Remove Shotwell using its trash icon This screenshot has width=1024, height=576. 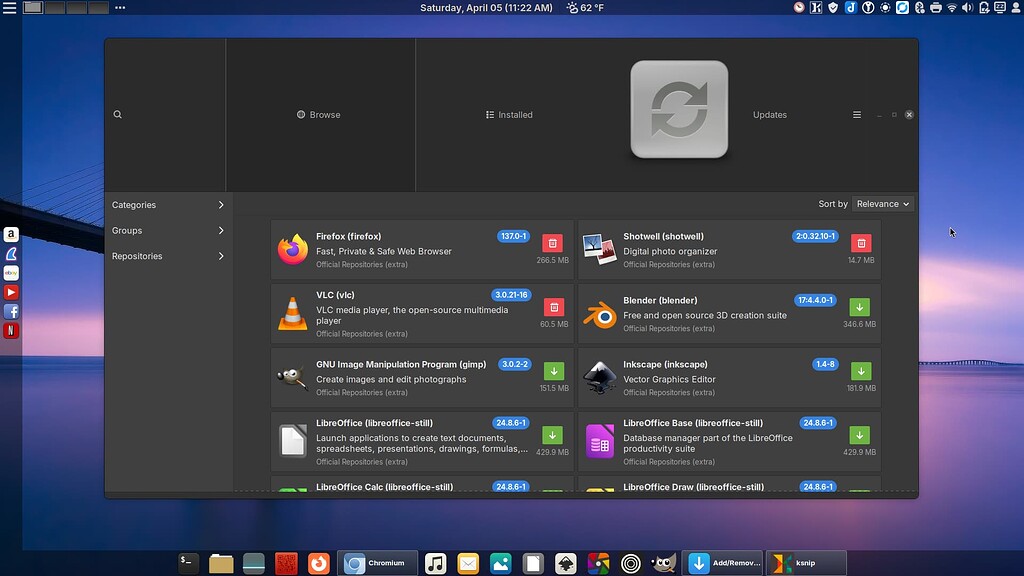point(861,243)
